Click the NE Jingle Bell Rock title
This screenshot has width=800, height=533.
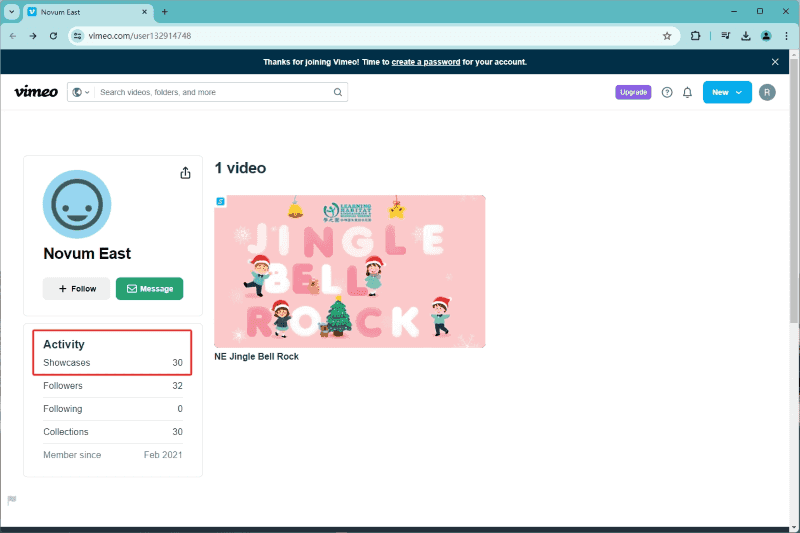256,357
